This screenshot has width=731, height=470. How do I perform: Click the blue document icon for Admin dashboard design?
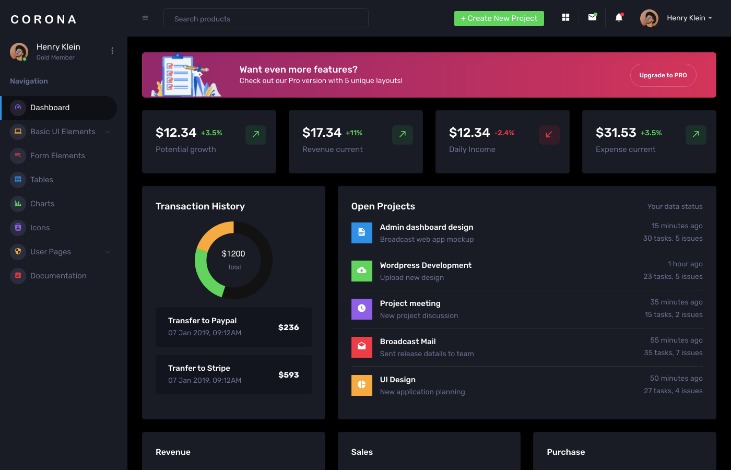tap(361, 232)
